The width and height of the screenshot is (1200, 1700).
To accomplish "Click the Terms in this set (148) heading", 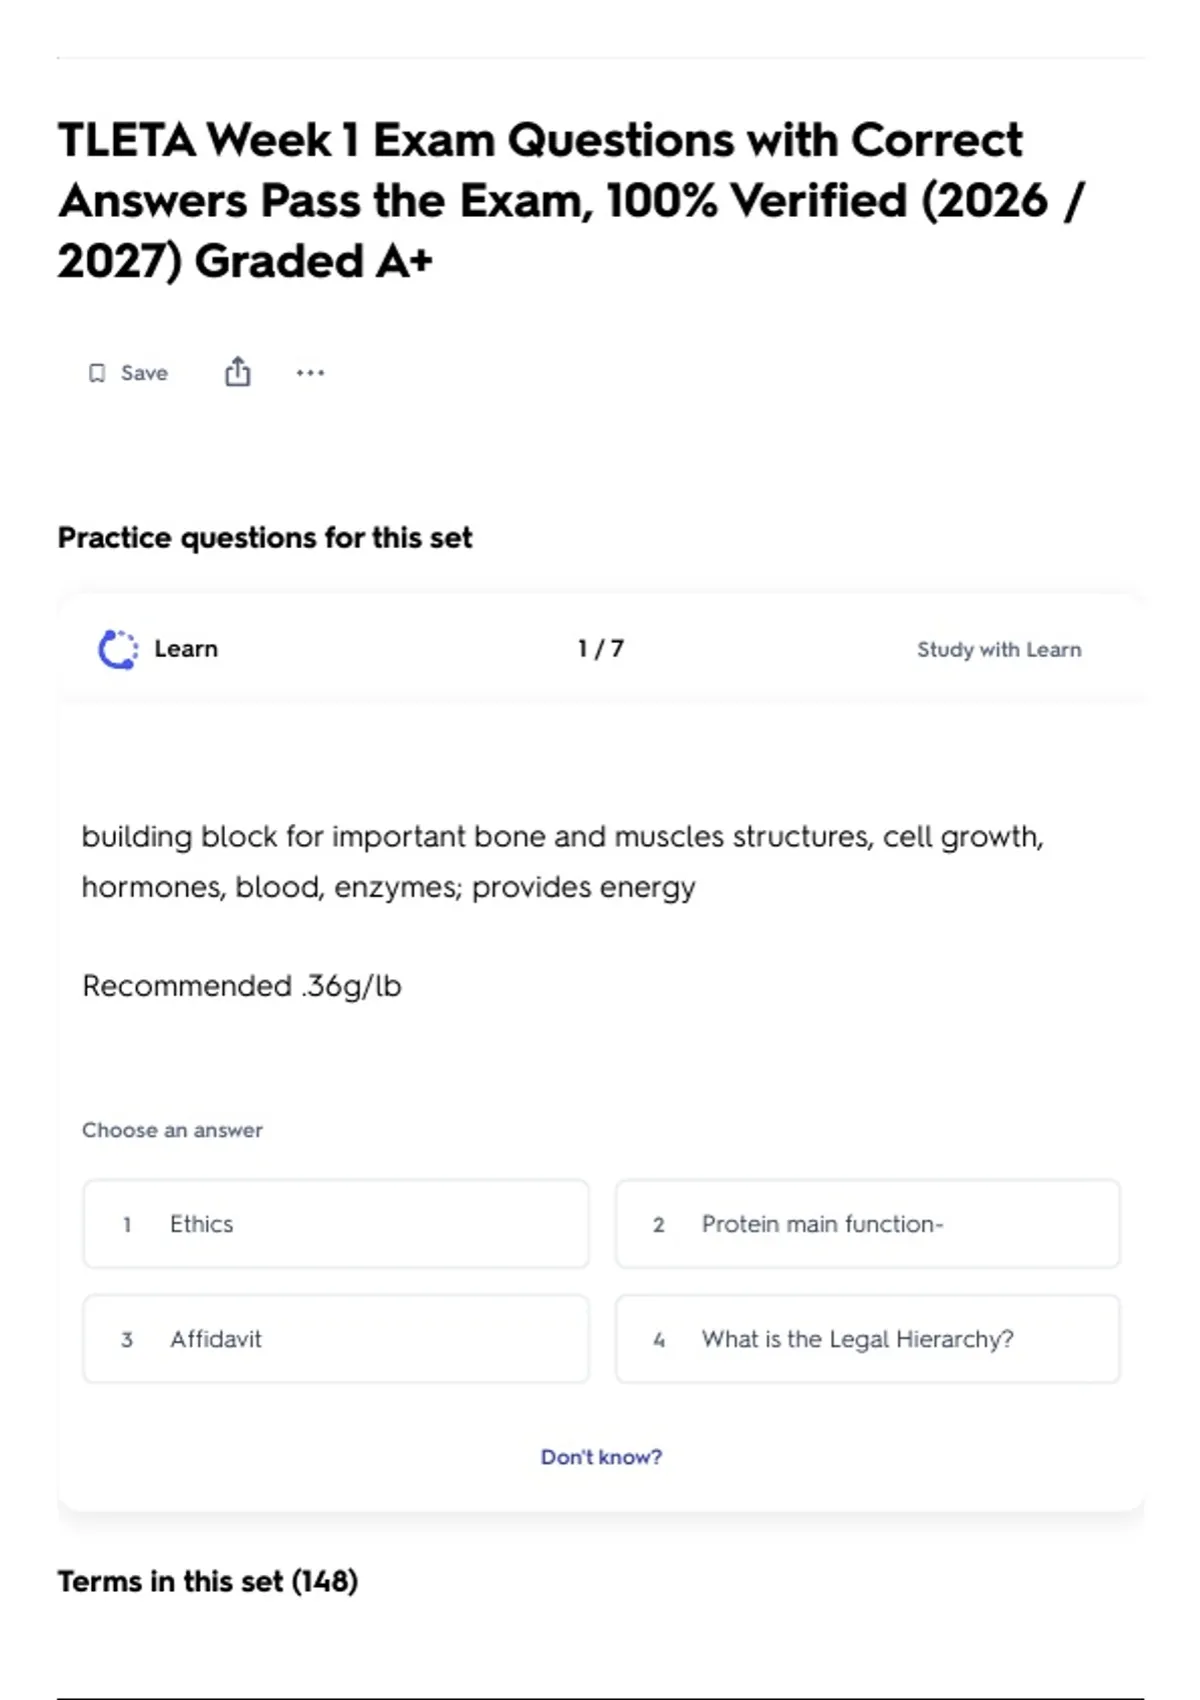I will click(x=208, y=1581).
